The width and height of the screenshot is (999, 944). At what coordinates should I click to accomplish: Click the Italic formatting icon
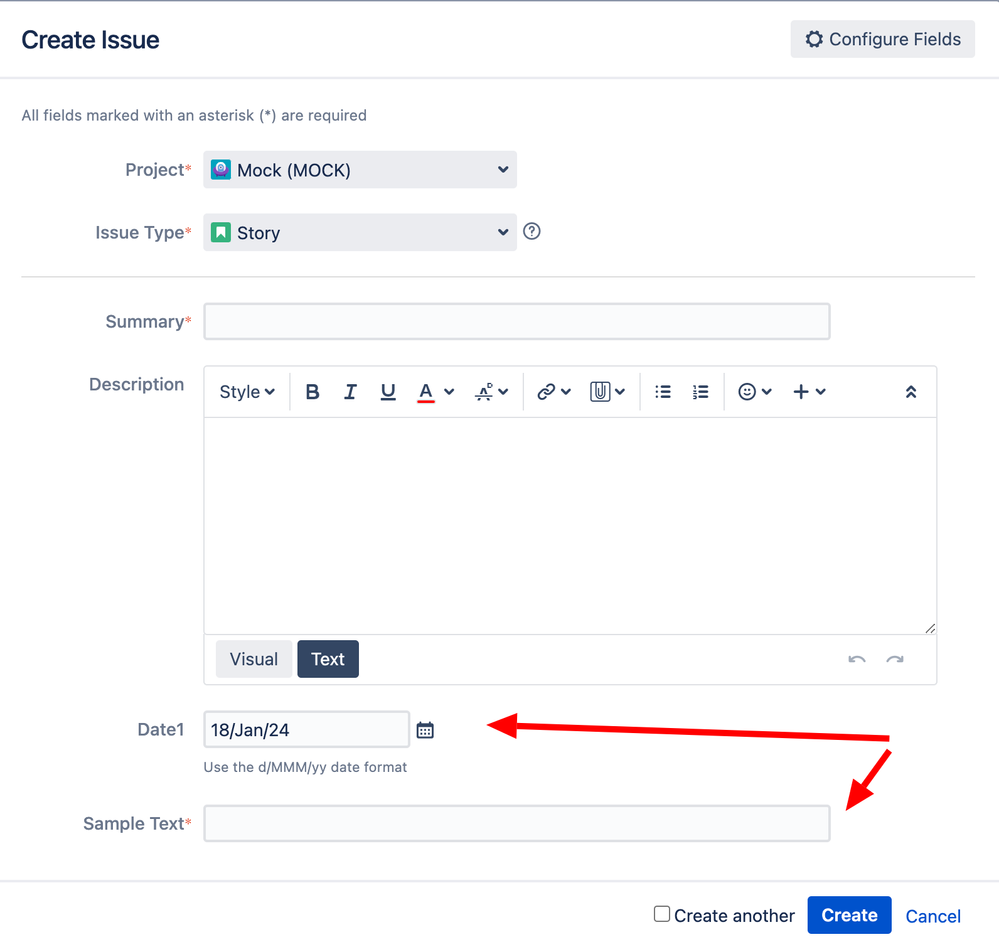[350, 392]
